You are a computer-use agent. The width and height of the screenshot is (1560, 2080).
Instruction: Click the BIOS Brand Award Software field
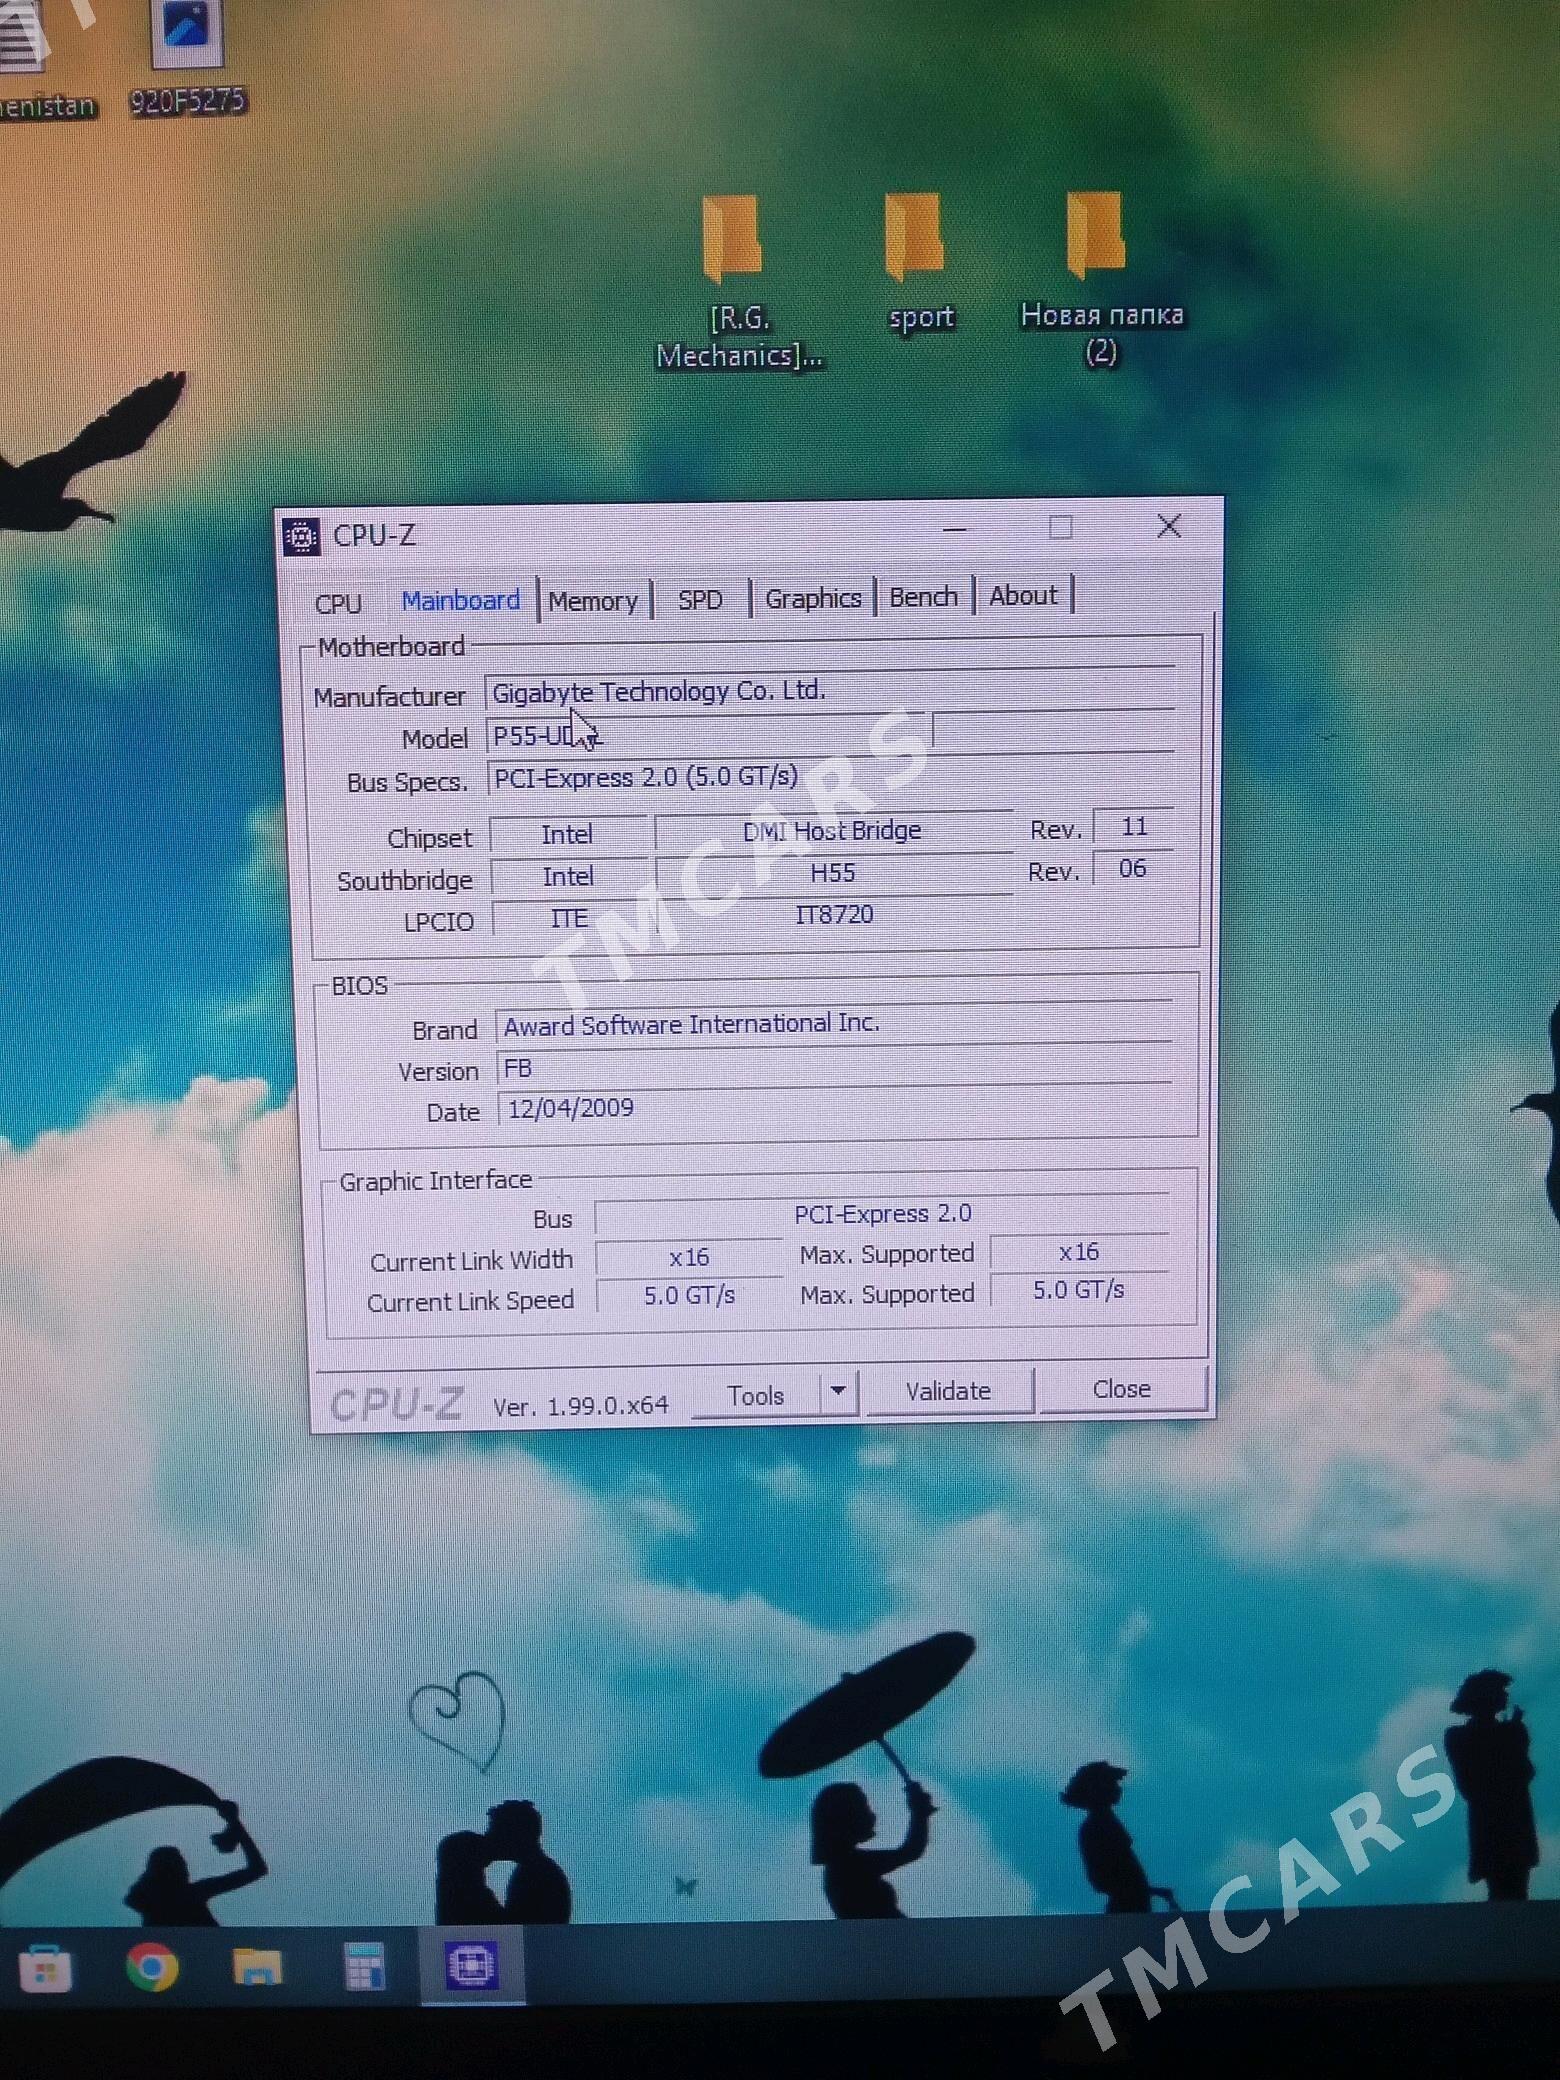[x=834, y=1024]
